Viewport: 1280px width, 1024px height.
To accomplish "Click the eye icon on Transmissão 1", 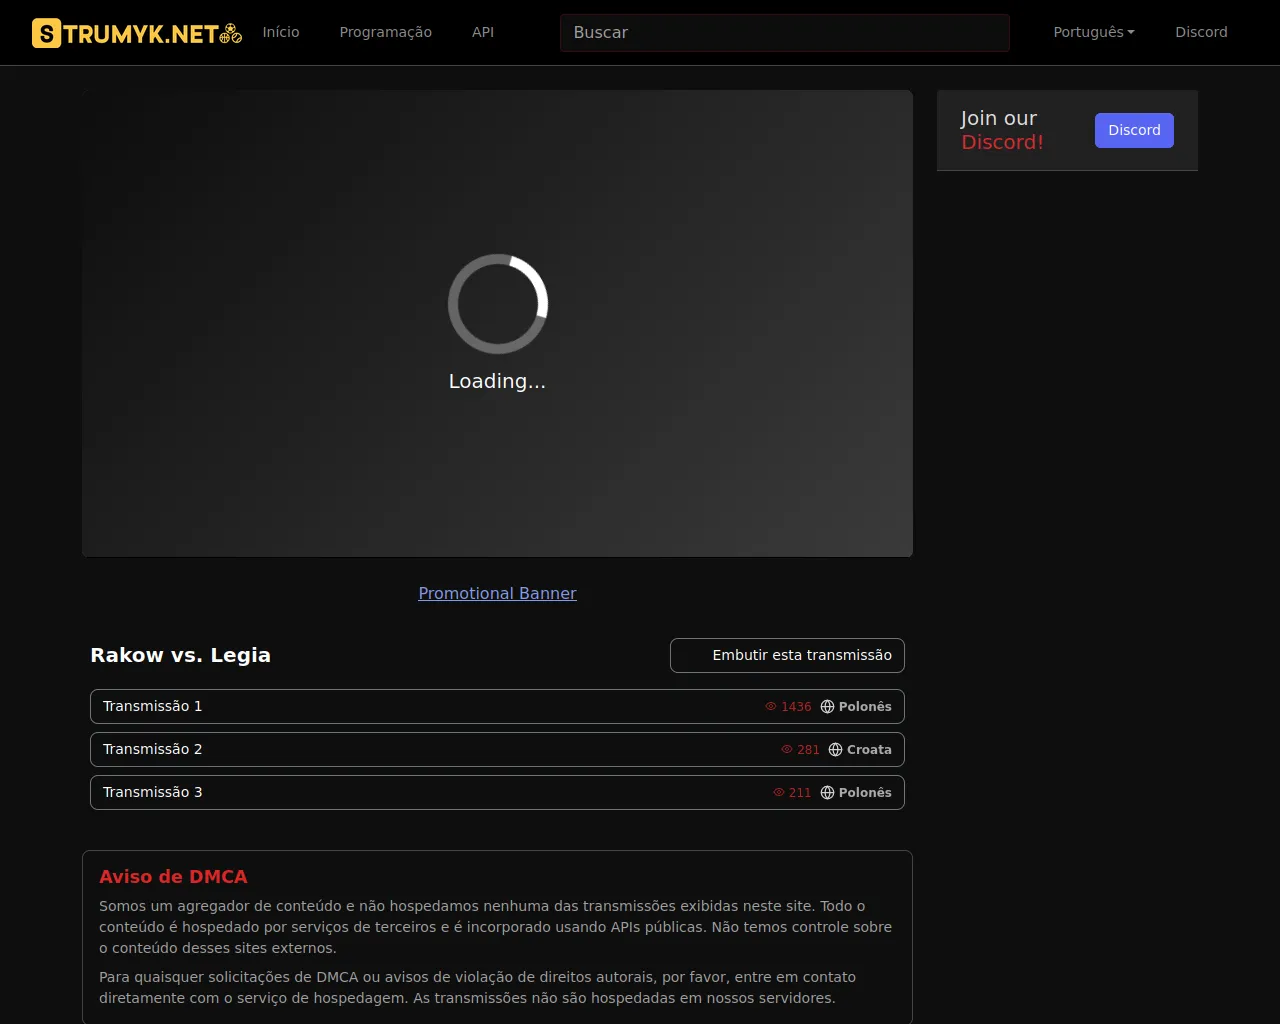I will point(771,707).
